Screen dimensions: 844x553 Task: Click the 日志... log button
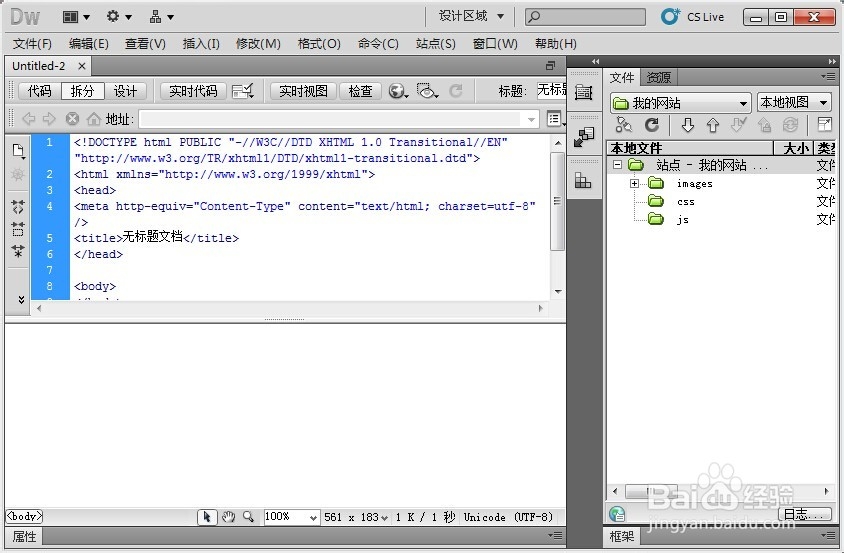805,514
